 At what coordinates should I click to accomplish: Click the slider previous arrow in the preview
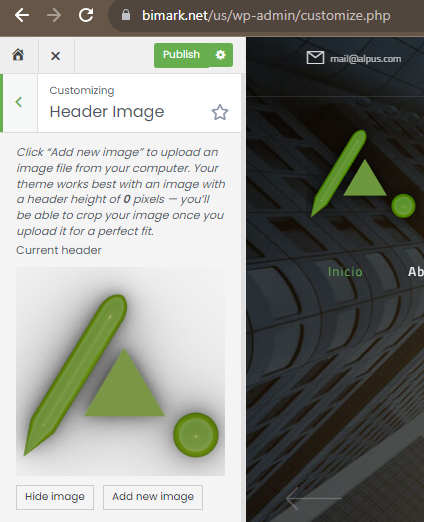(x=314, y=499)
